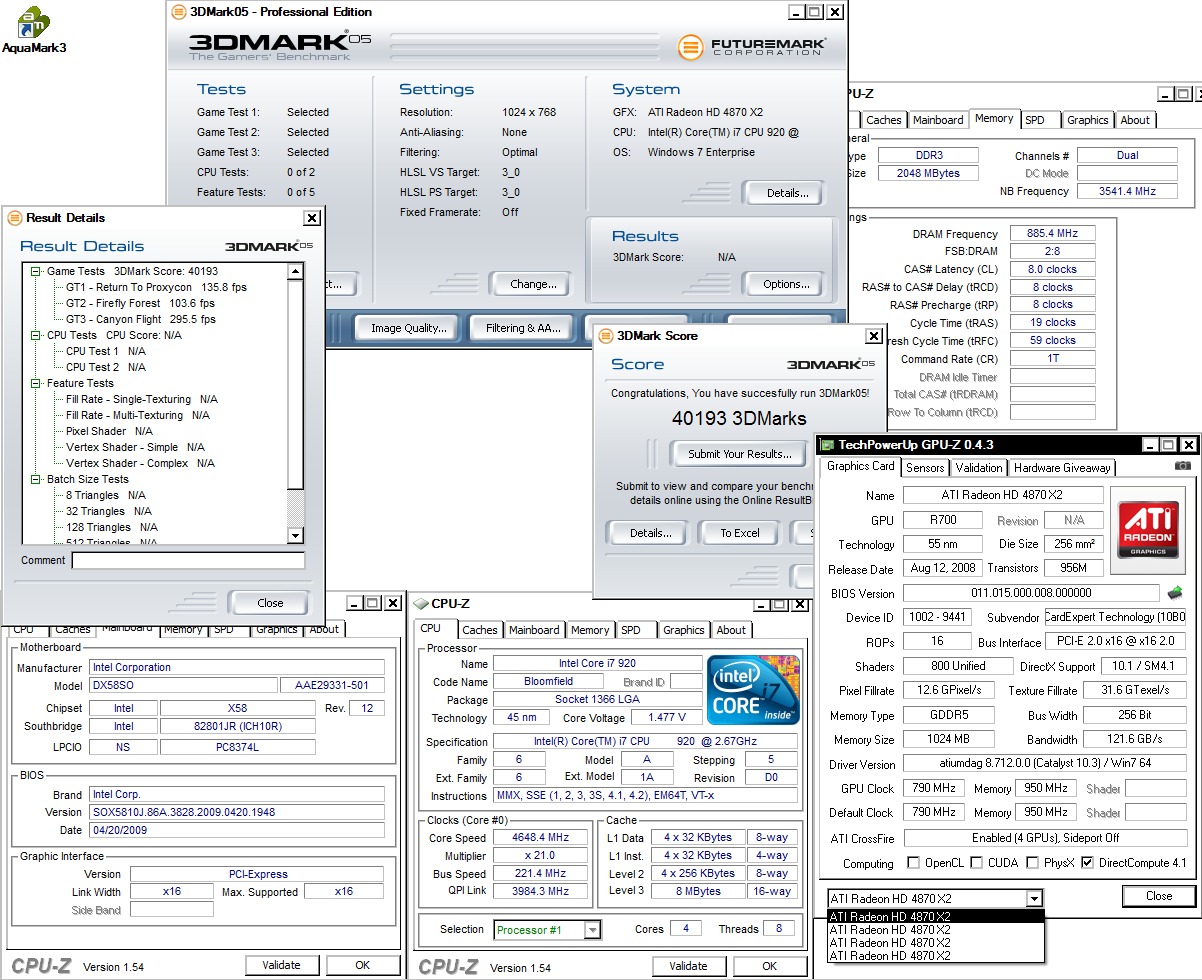
Task: Click the Options button under Results
Action: (786, 284)
